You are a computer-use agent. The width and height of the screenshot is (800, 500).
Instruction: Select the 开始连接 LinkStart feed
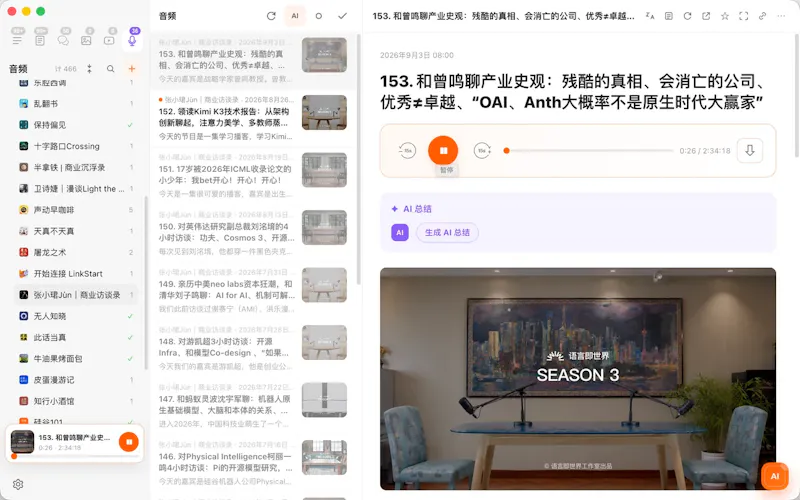[76, 273]
